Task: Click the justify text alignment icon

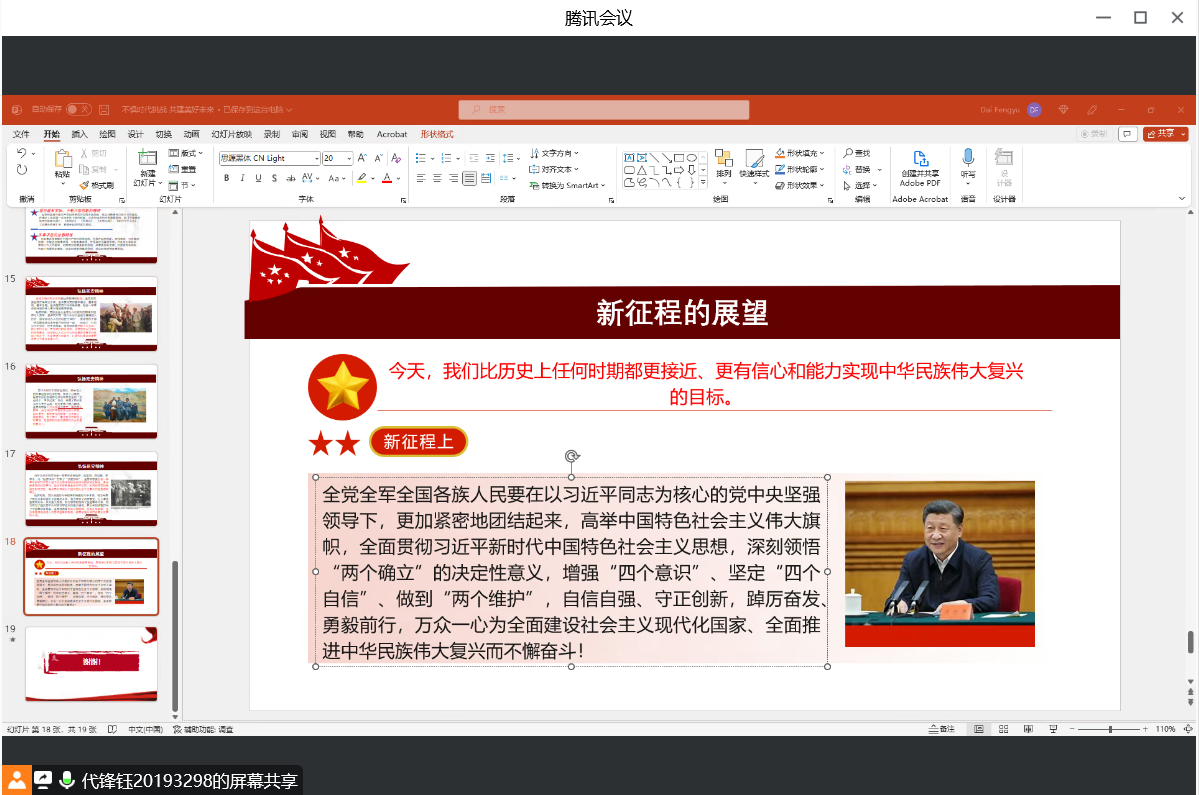Action: (x=470, y=178)
